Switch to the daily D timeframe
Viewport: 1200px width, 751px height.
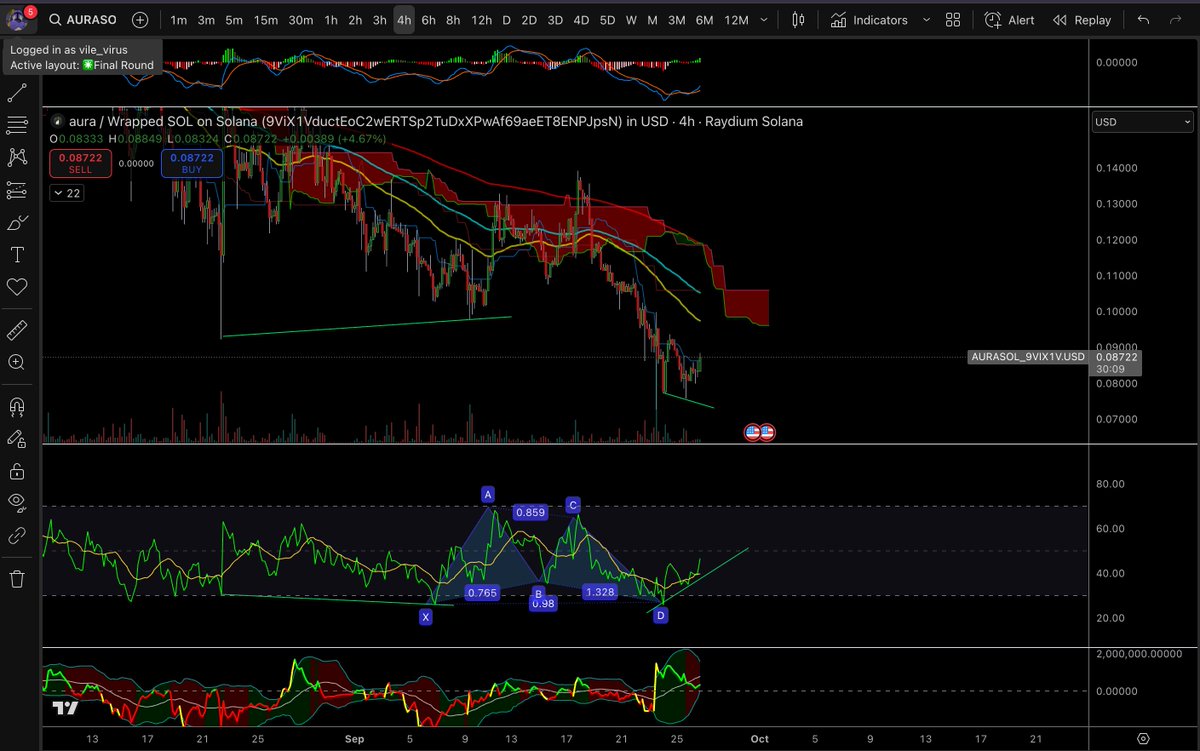[x=505, y=19]
